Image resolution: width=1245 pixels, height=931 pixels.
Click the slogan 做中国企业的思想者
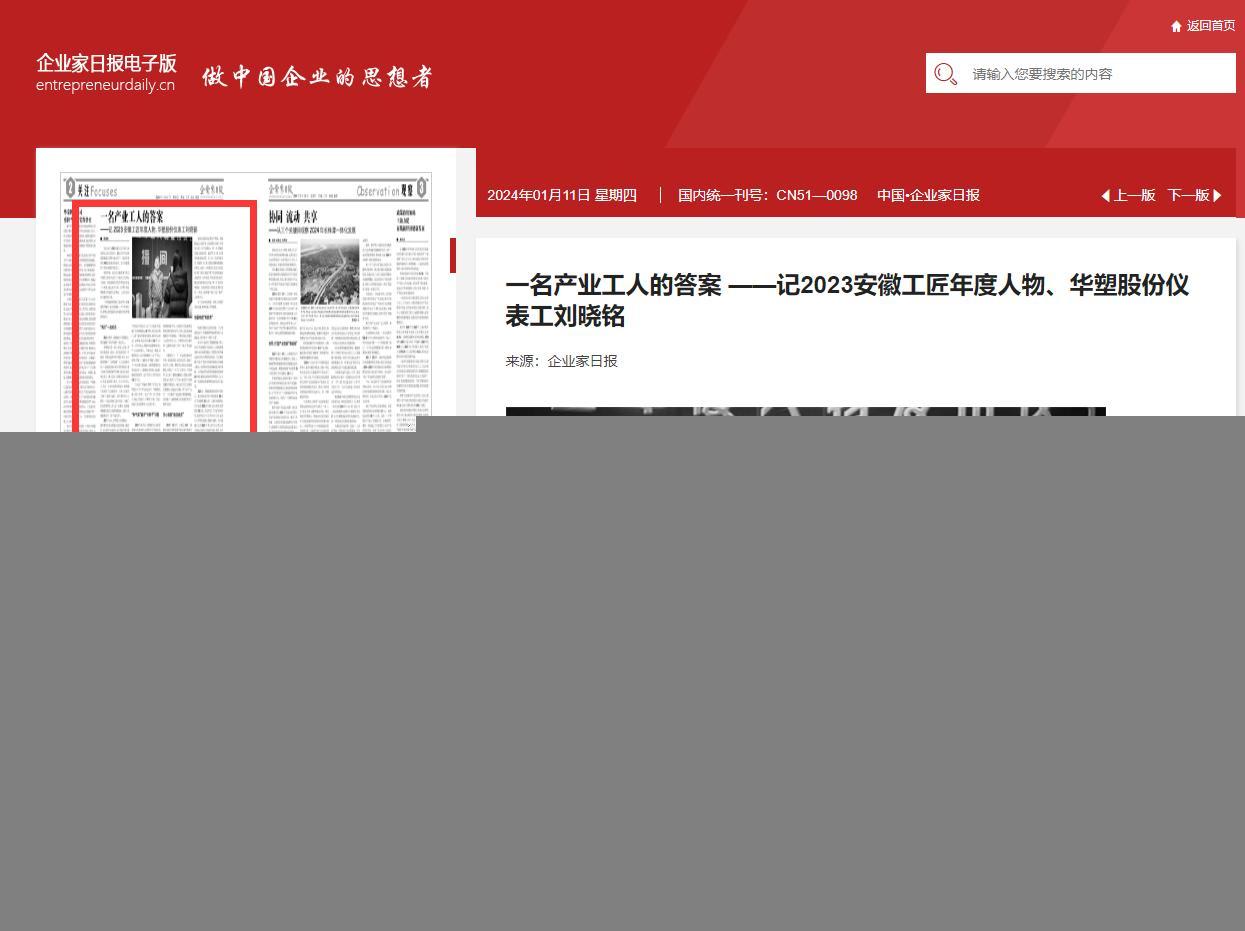pos(317,77)
